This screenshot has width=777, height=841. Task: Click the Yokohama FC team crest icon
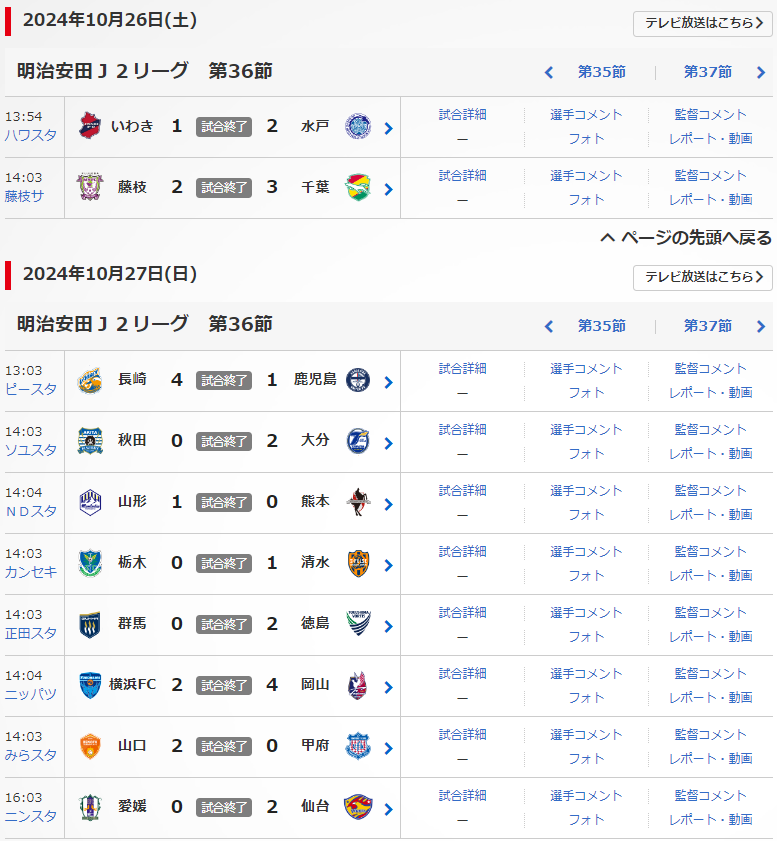pyautogui.click(x=90, y=685)
